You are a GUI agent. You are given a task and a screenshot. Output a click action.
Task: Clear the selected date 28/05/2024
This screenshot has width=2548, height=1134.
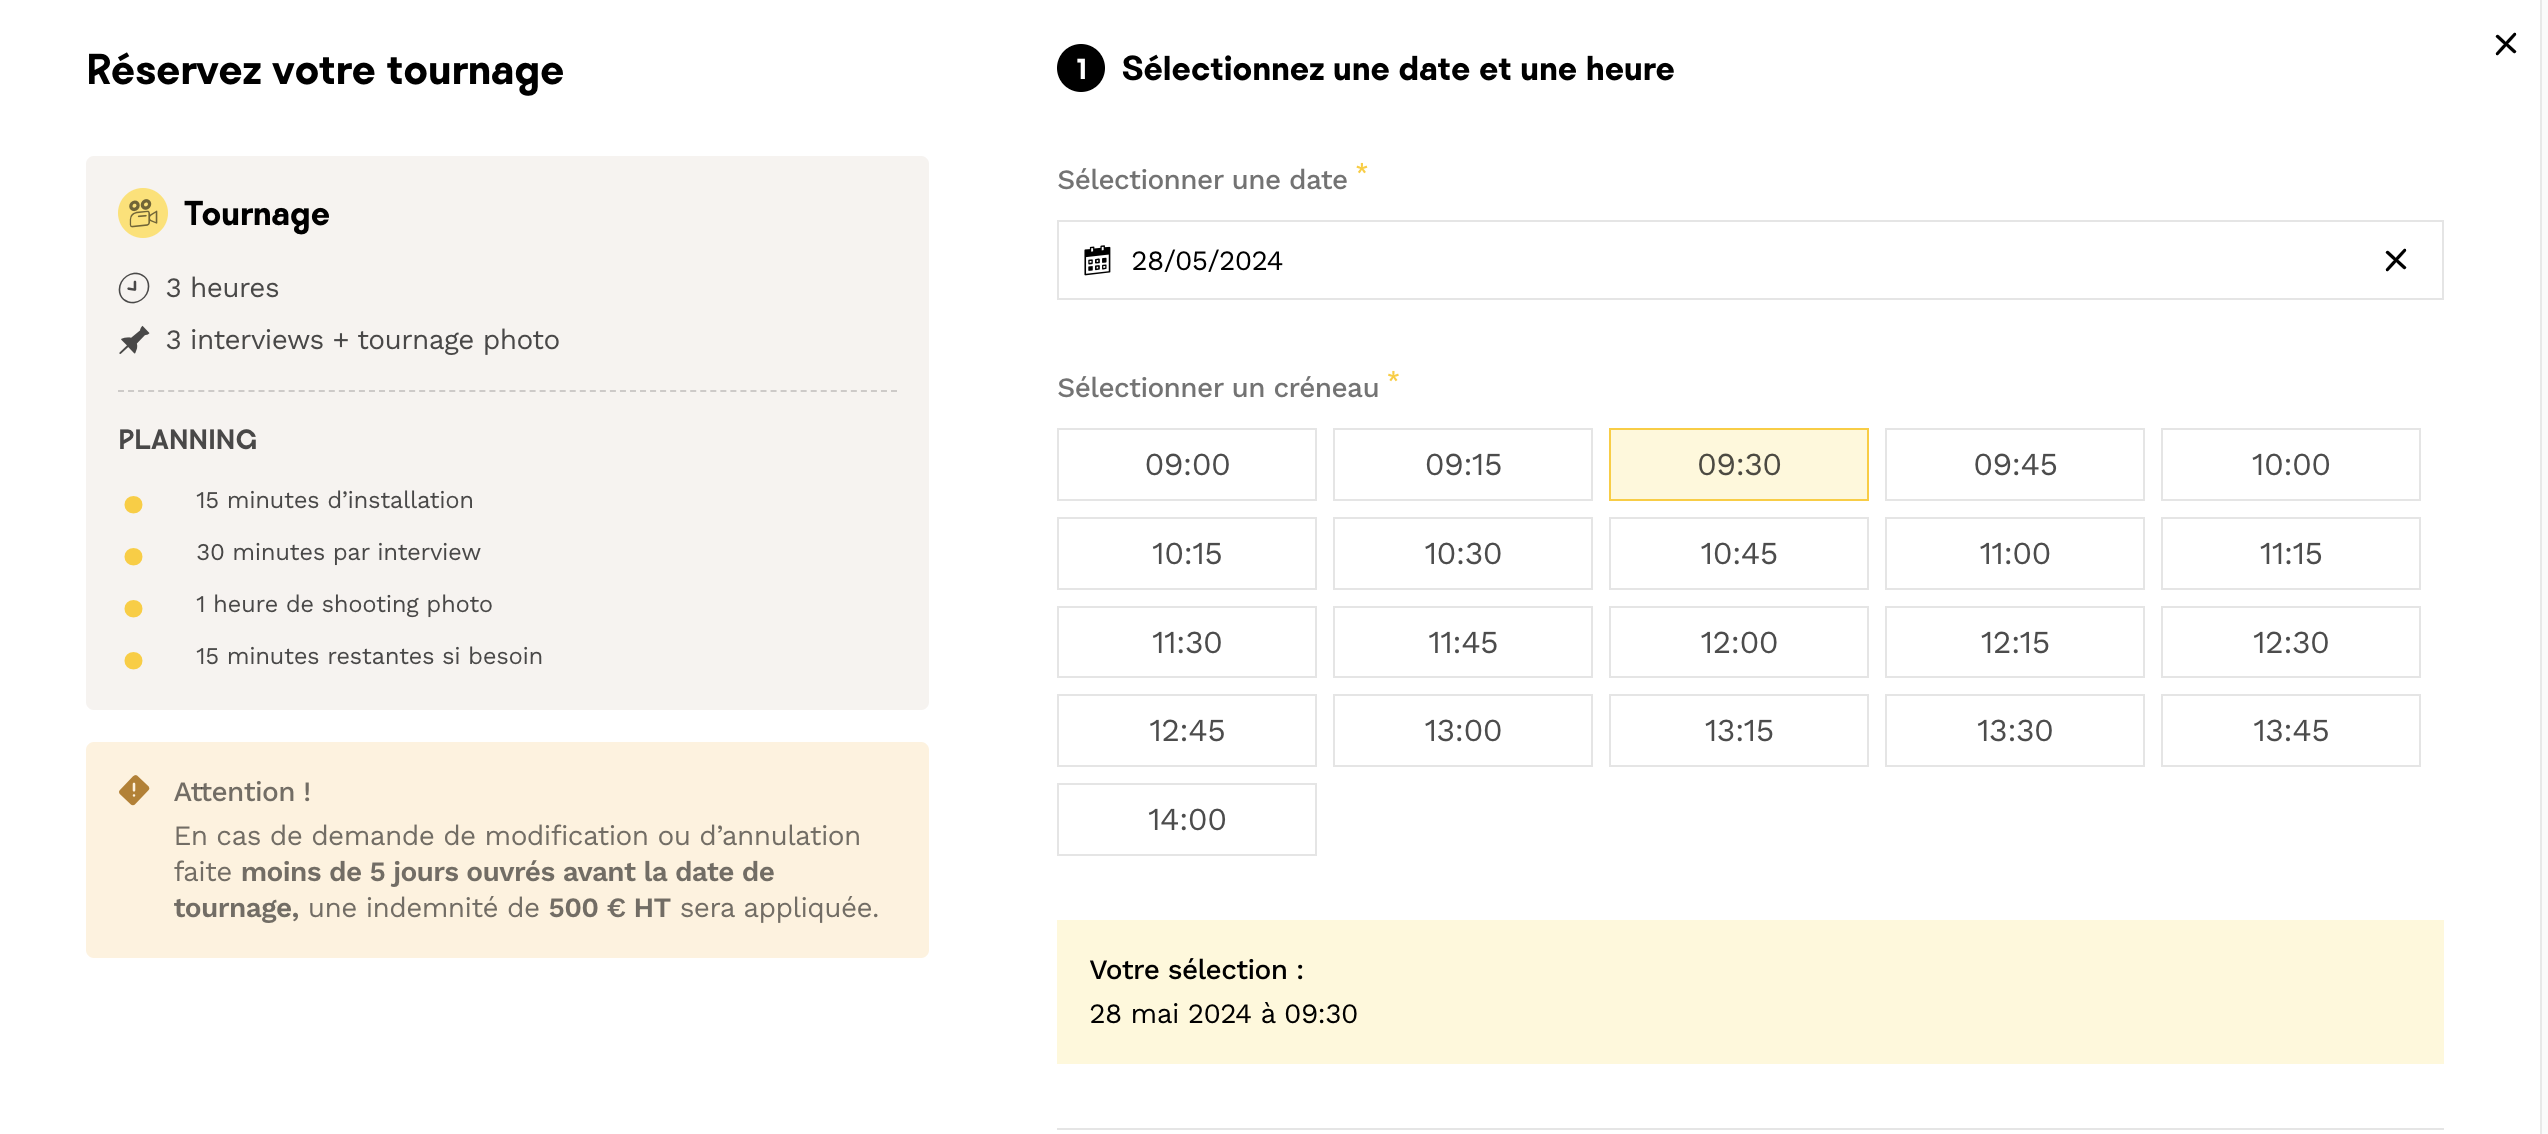point(2395,261)
